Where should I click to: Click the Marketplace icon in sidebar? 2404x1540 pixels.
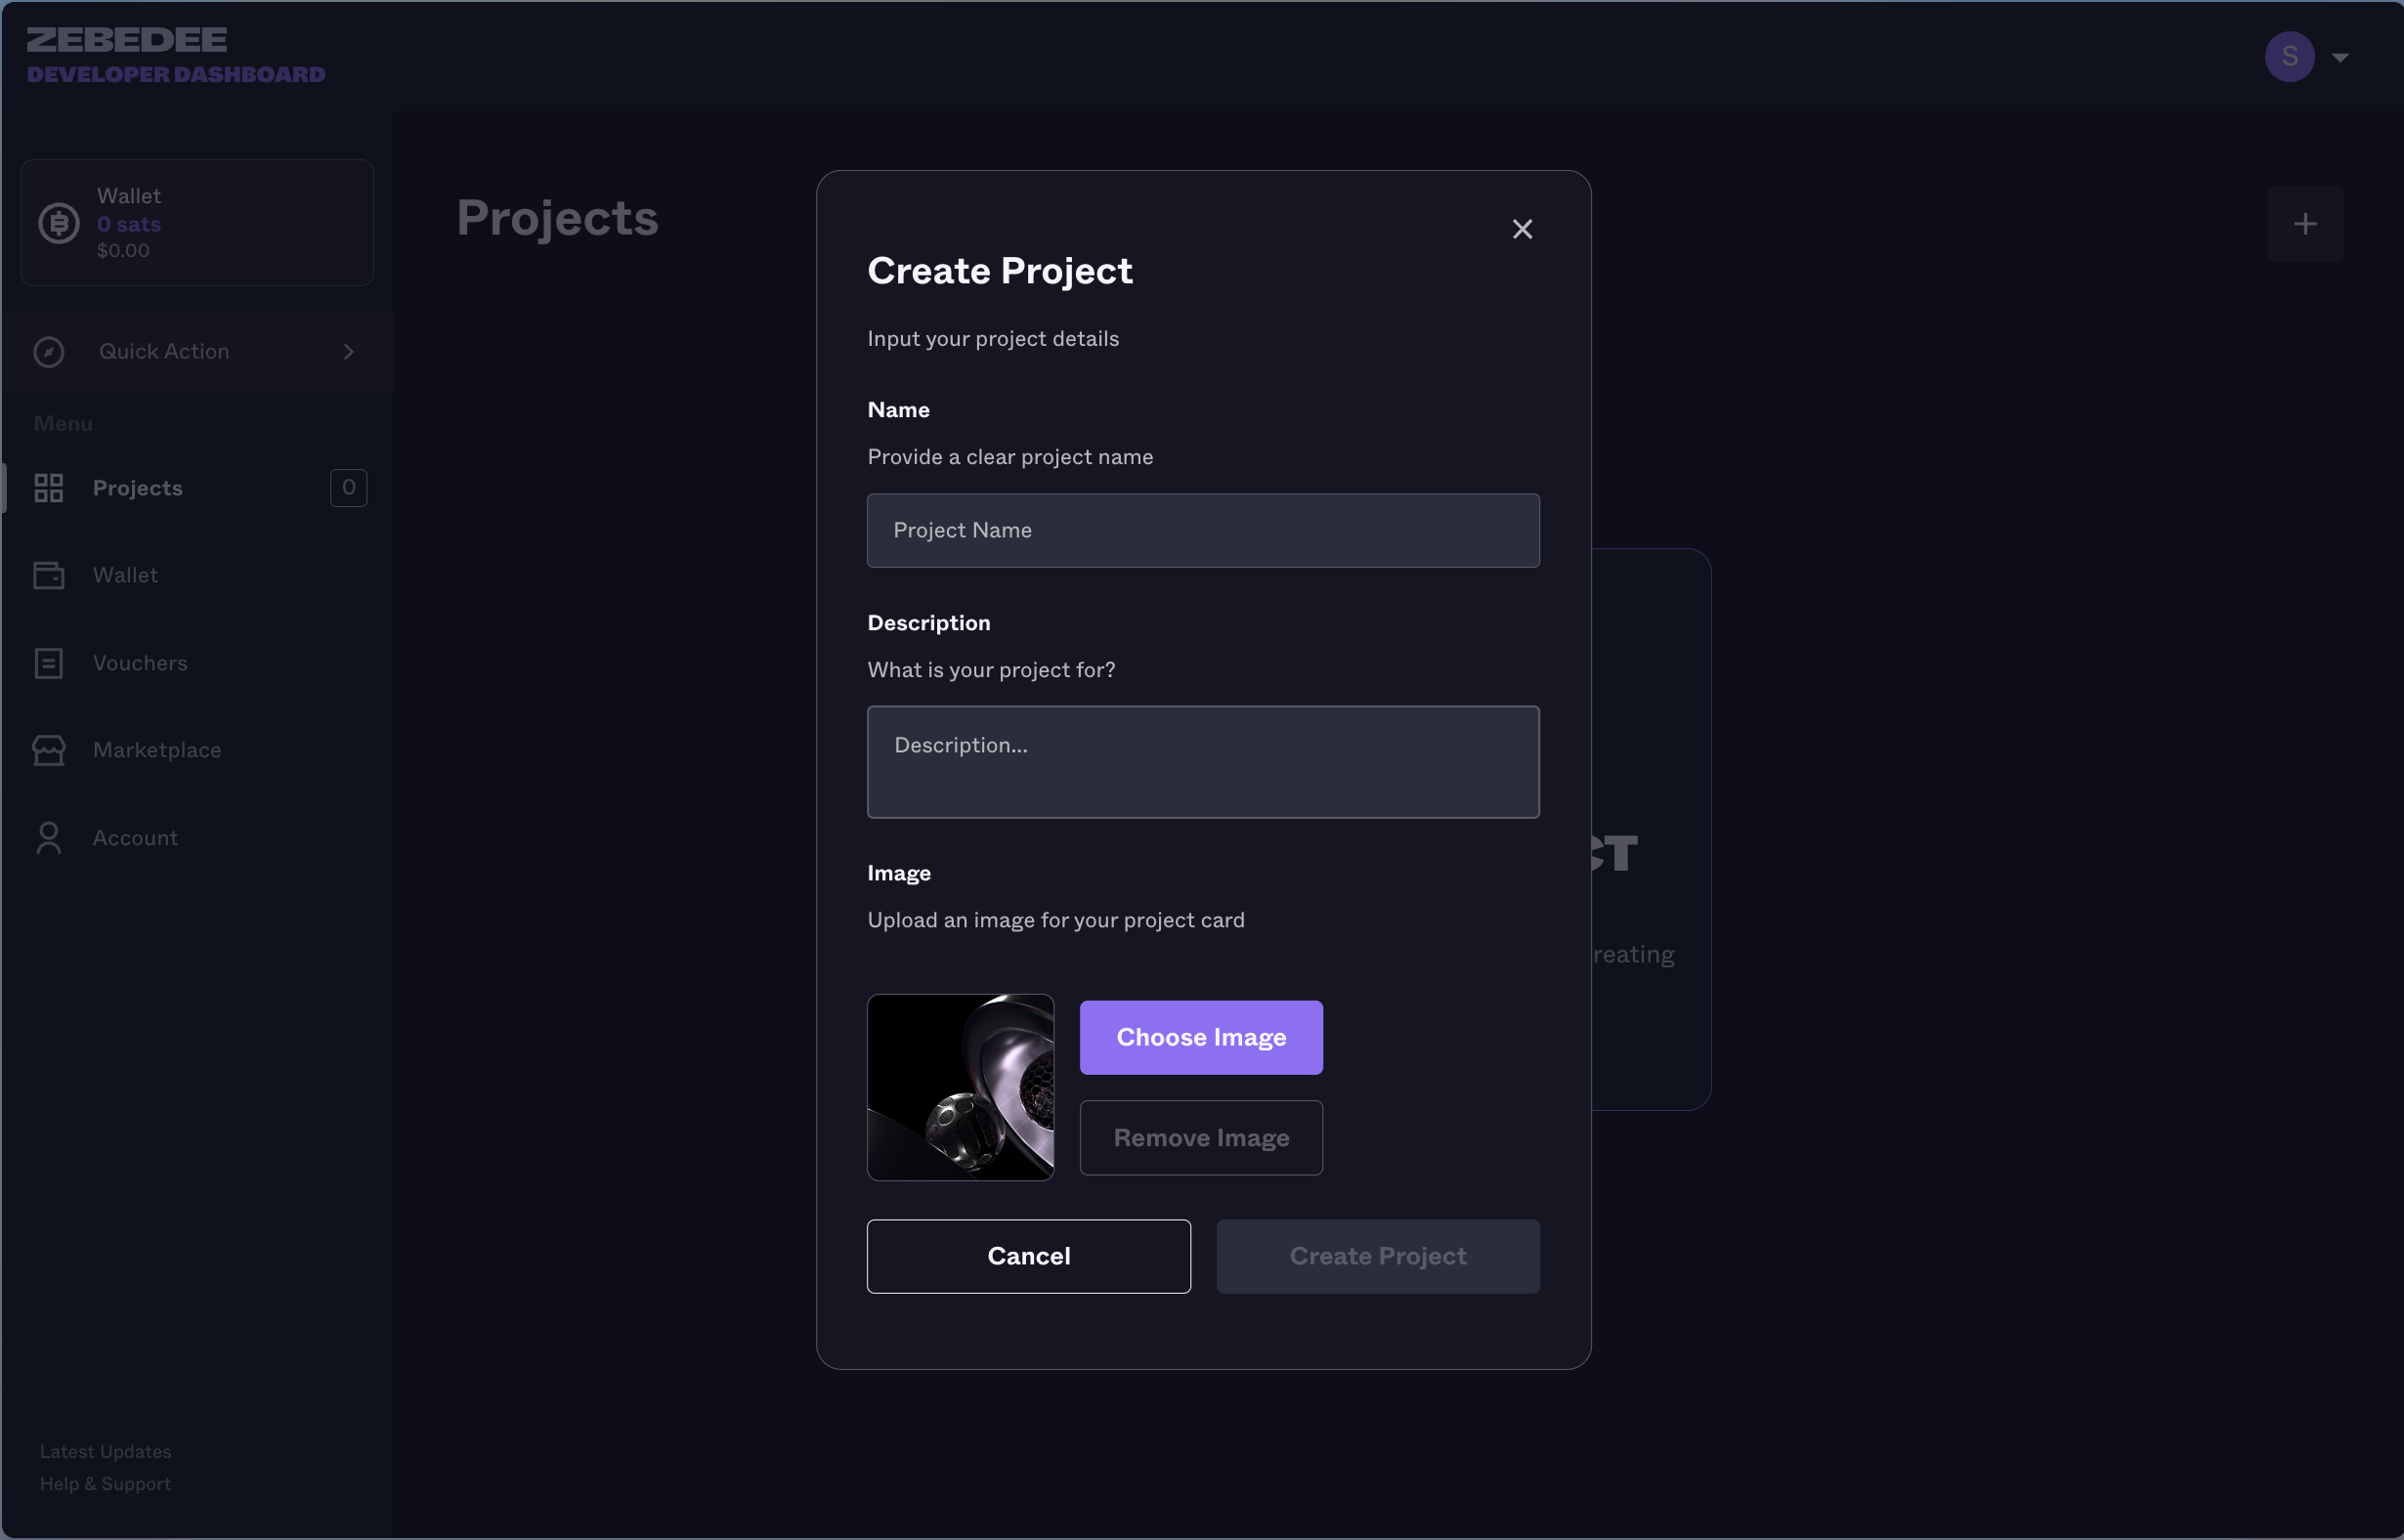point(49,749)
